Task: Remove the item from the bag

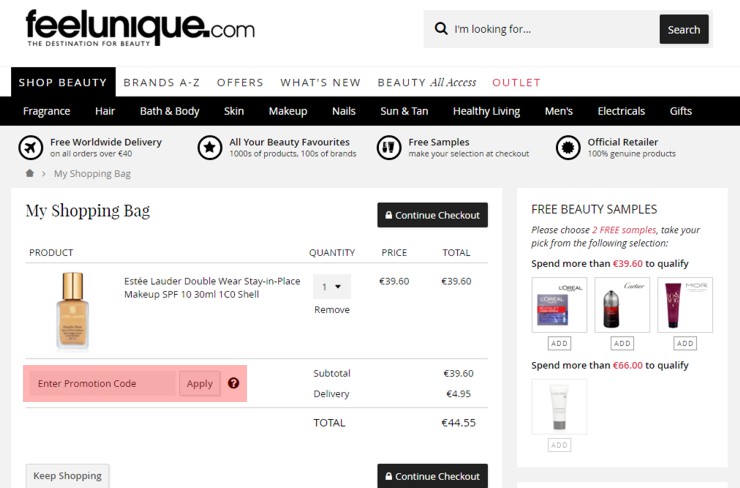Action: 332,310
